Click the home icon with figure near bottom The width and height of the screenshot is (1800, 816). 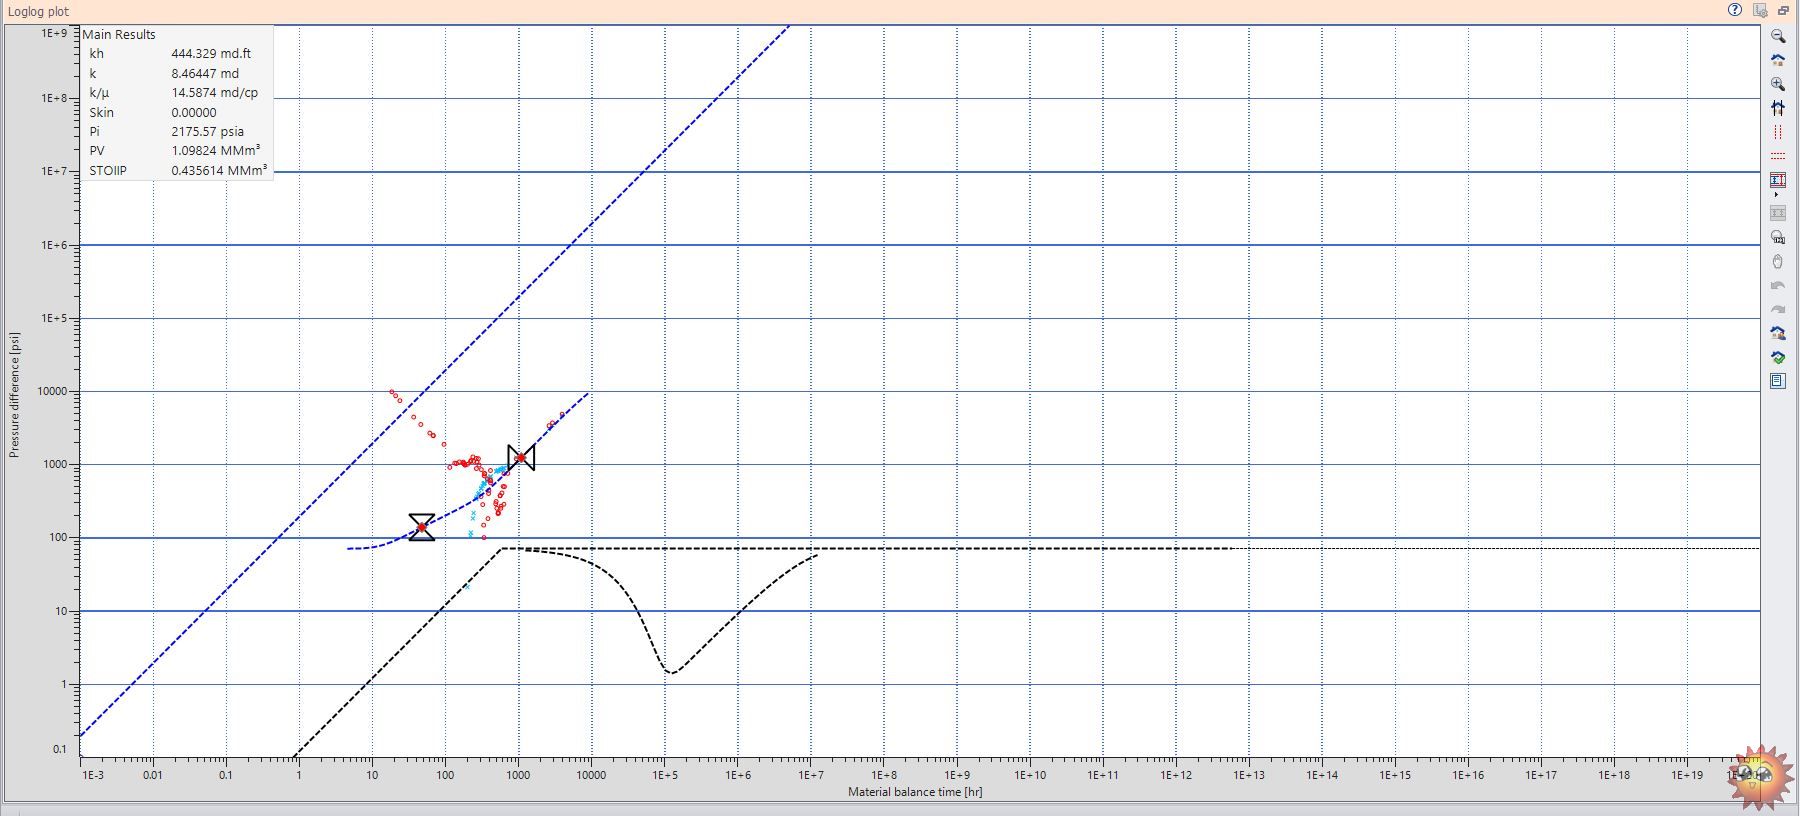(1778, 333)
